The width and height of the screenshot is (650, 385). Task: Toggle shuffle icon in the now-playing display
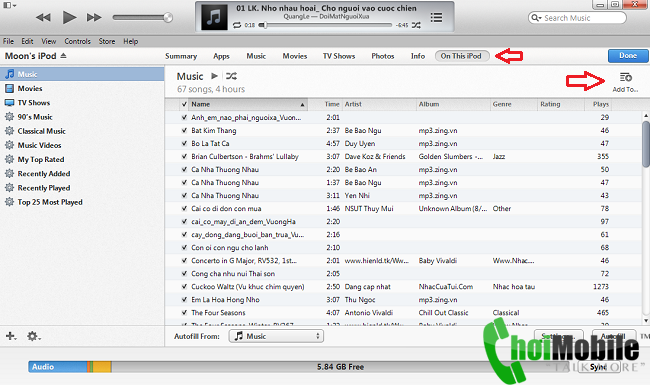(416, 25)
